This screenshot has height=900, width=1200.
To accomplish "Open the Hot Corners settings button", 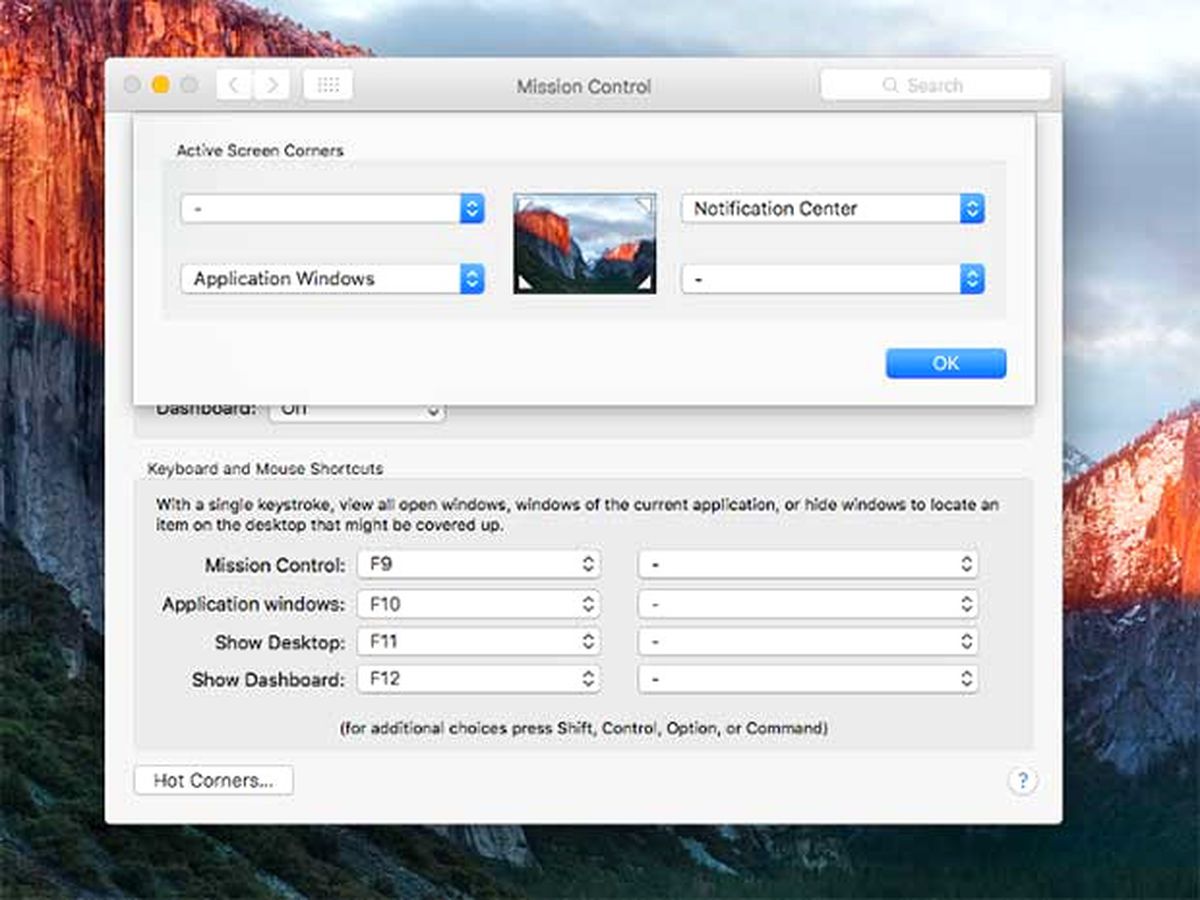I will (x=212, y=780).
